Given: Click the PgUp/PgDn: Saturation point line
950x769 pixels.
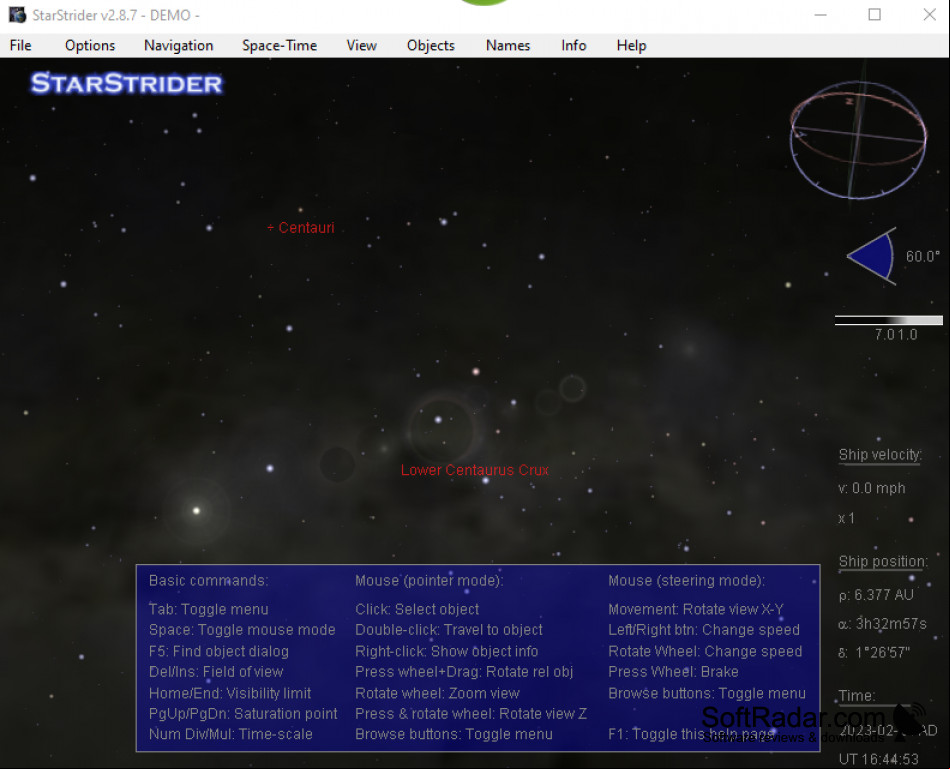Looking at the screenshot, I should [243, 714].
